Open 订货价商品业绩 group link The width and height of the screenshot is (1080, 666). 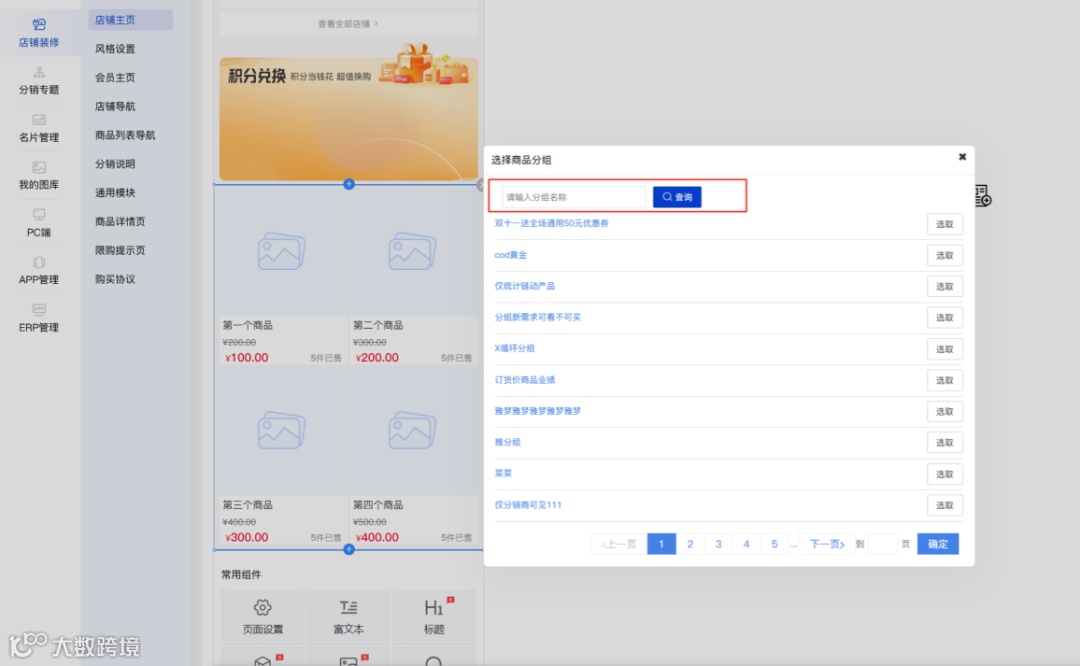(x=524, y=379)
